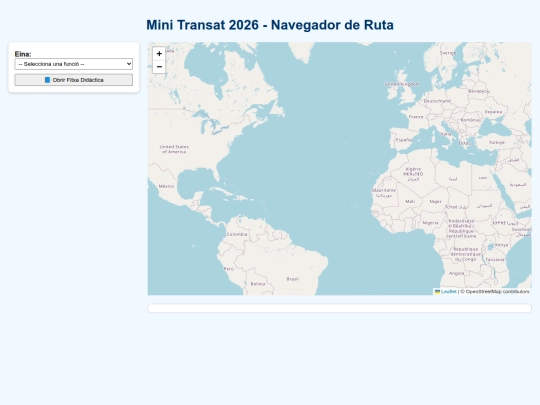Click the 'Kenya' label on the map
Viewport: 540px width, 405px height.
[501, 245]
